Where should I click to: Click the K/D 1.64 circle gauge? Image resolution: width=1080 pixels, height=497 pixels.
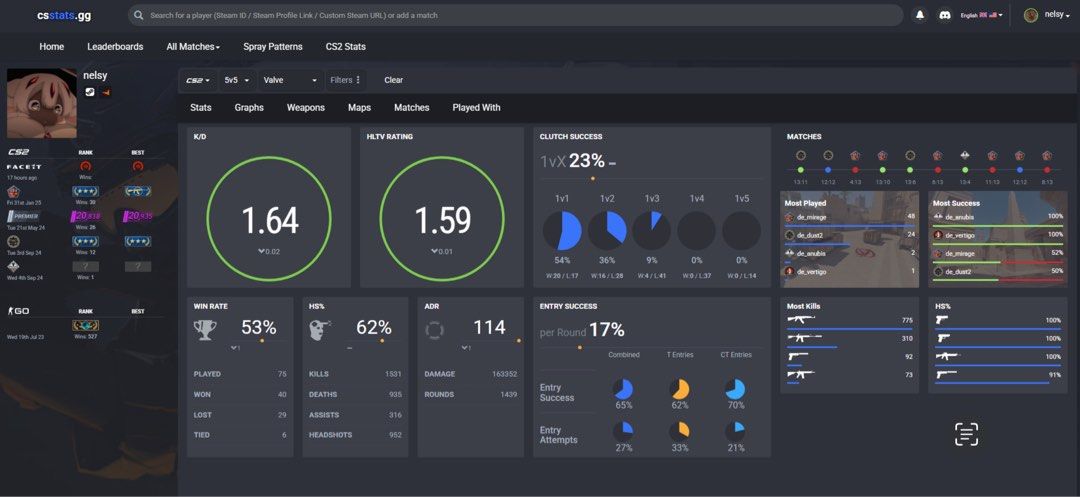[x=269, y=218]
